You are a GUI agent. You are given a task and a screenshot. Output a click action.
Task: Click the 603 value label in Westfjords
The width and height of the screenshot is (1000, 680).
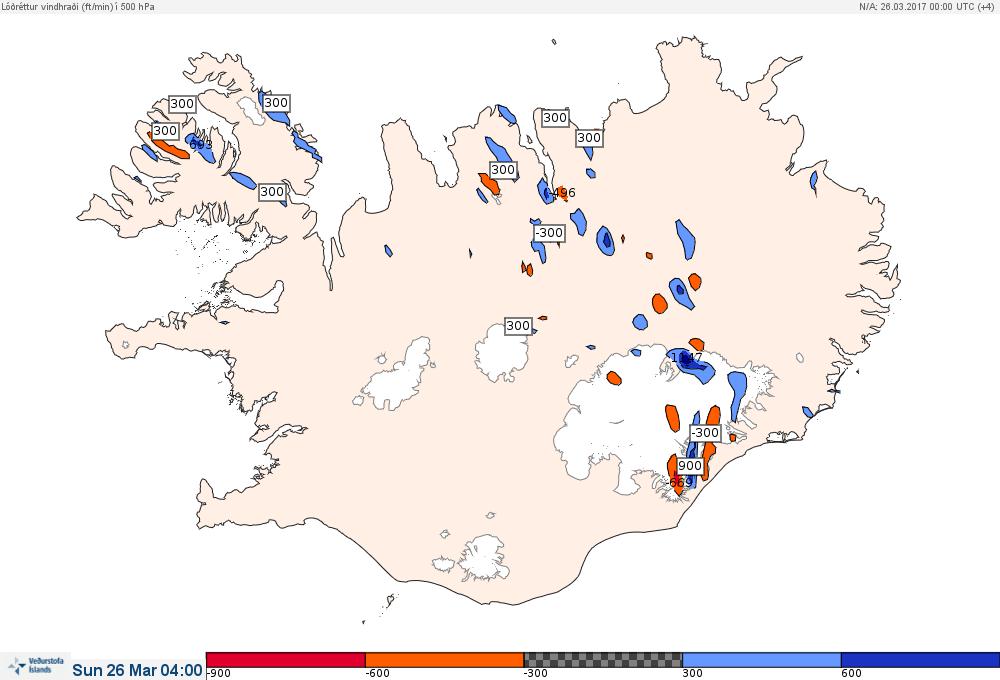click(x=201, y=145)
